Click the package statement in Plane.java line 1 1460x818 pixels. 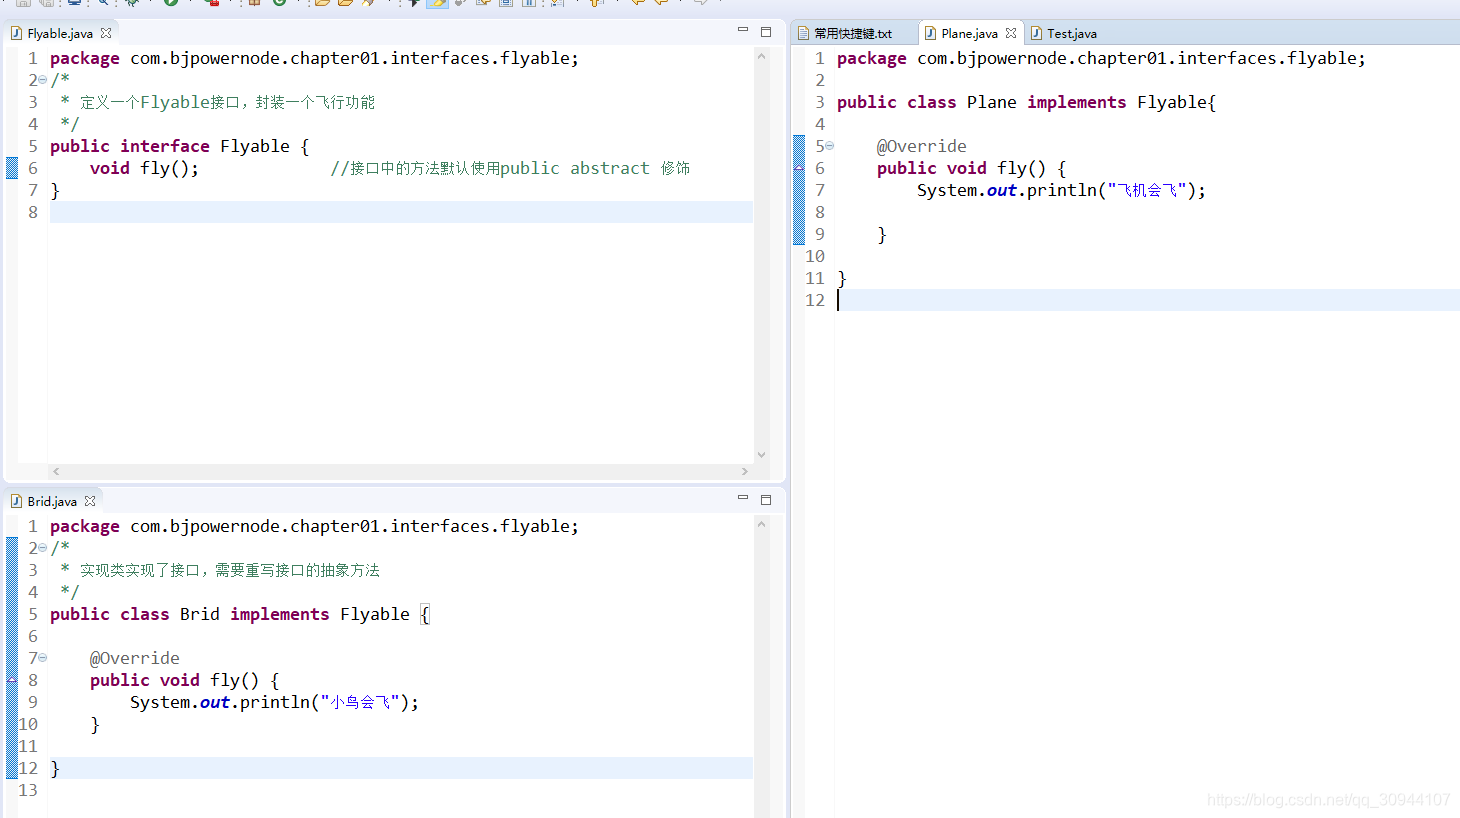(1101, 58)
